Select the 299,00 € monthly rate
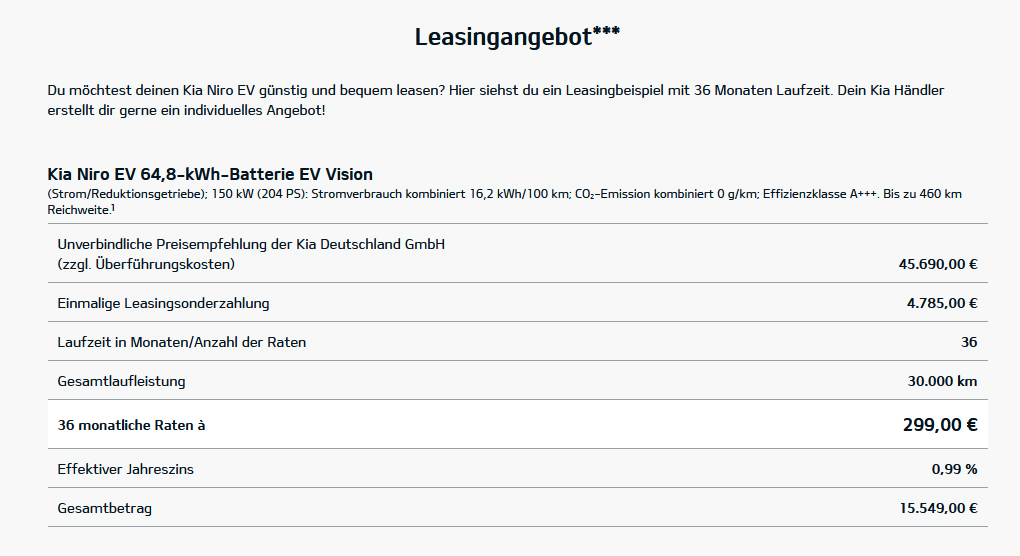Screen dimensions: 1020x556 pos(939,425)
